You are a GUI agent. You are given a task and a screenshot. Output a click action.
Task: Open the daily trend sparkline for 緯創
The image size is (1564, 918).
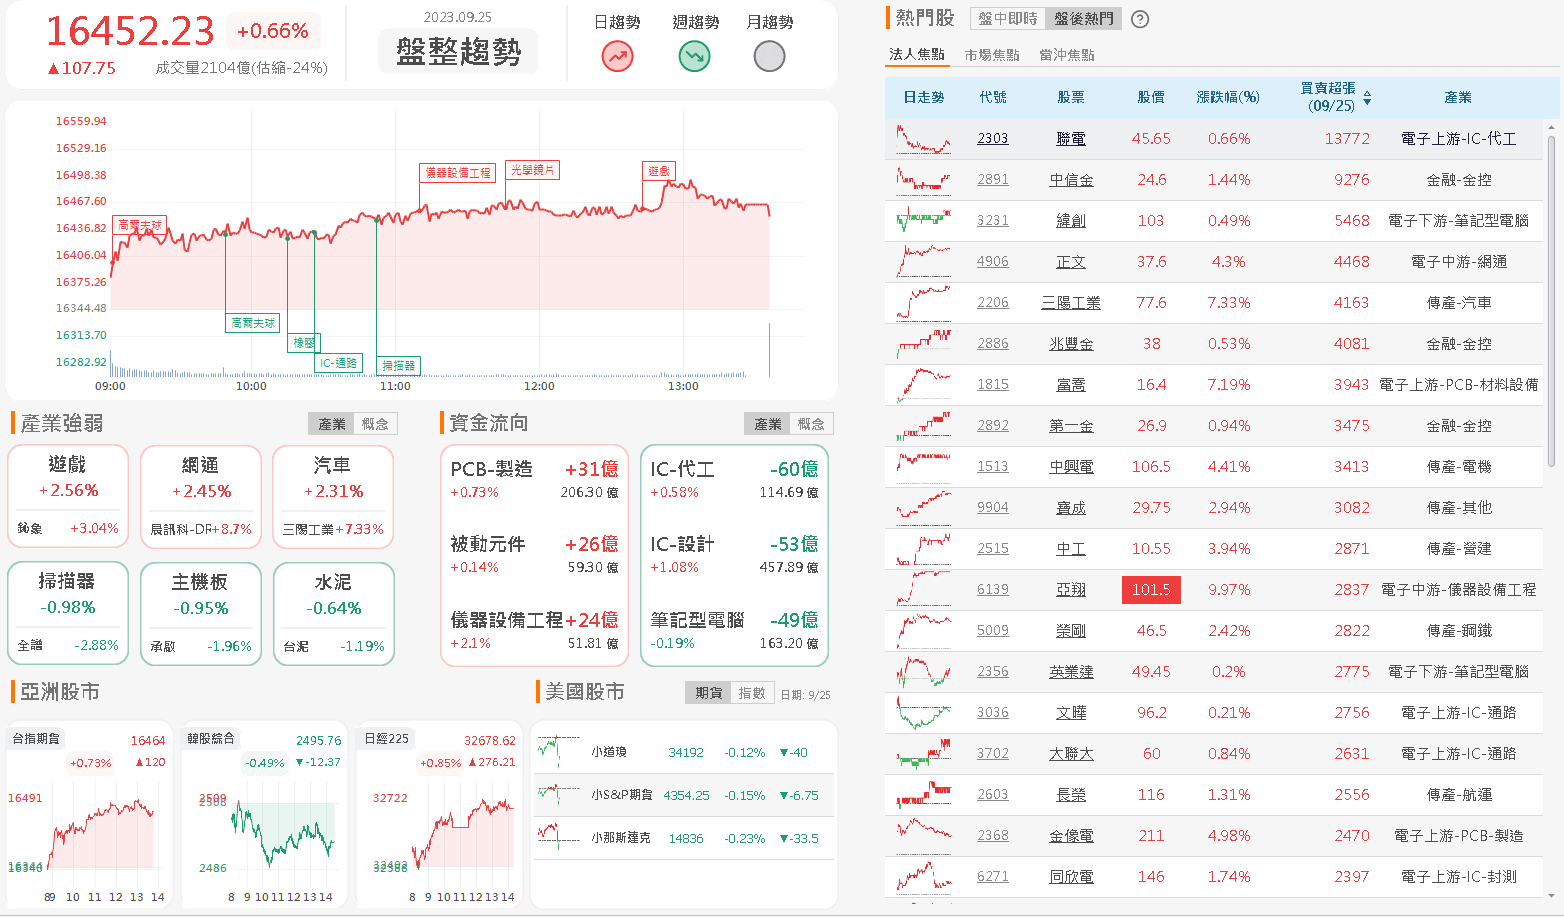tap(923, 221)
